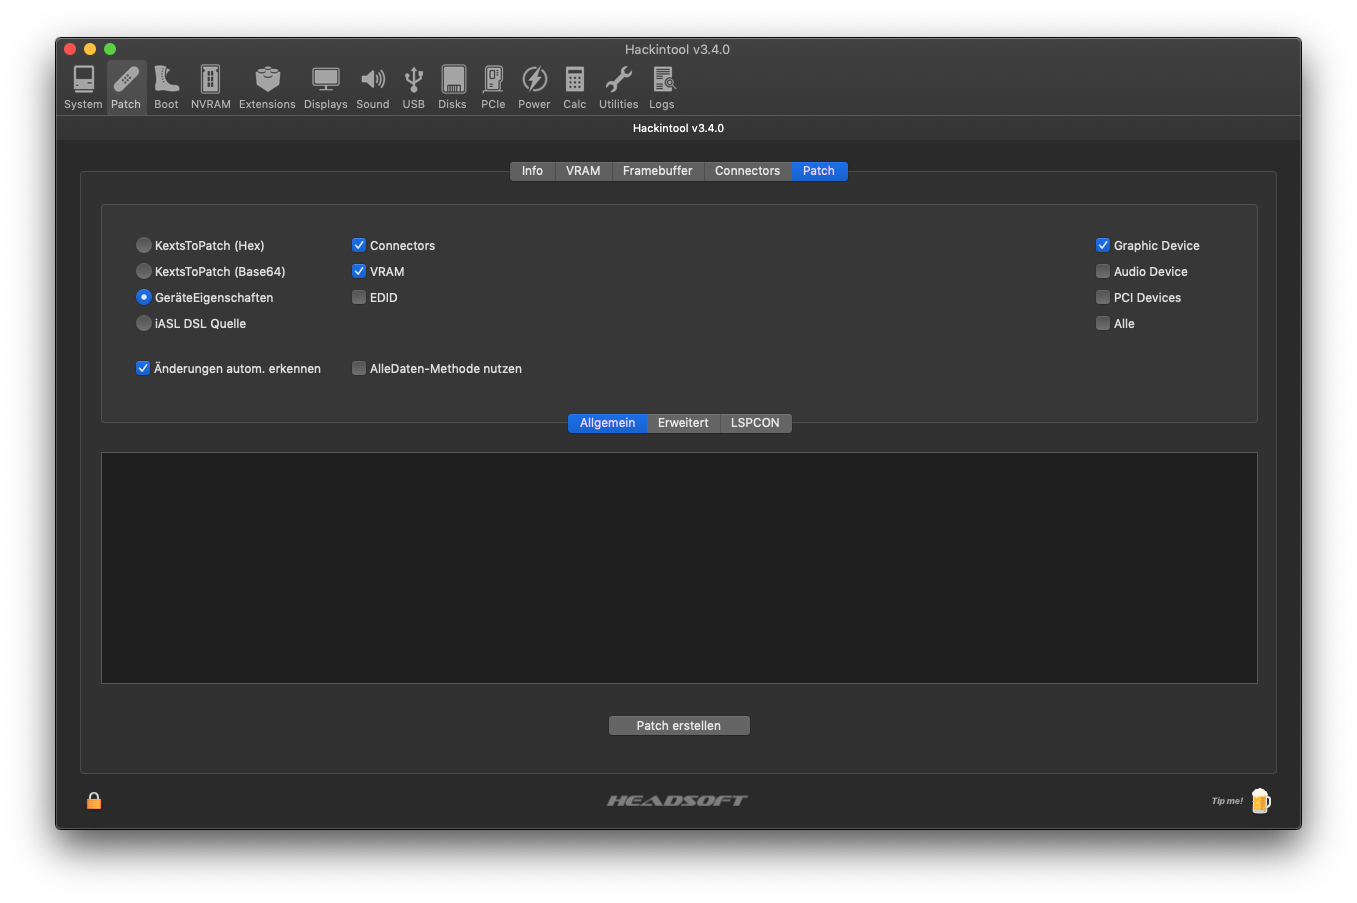Maximize the Hackintool window
Viewport: 1357px width, 903px height.
110,49
